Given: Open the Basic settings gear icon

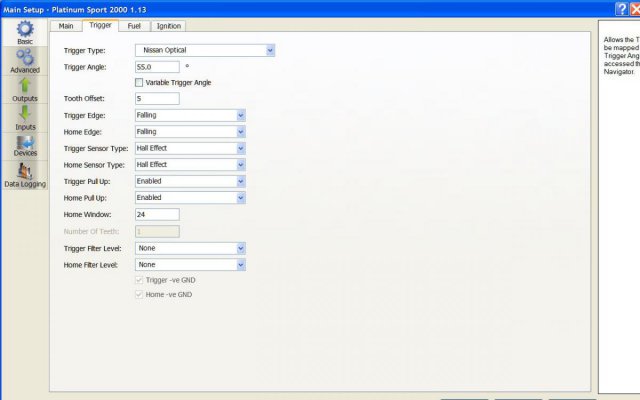Looking at the screenshot, I should tap(25, 30).
